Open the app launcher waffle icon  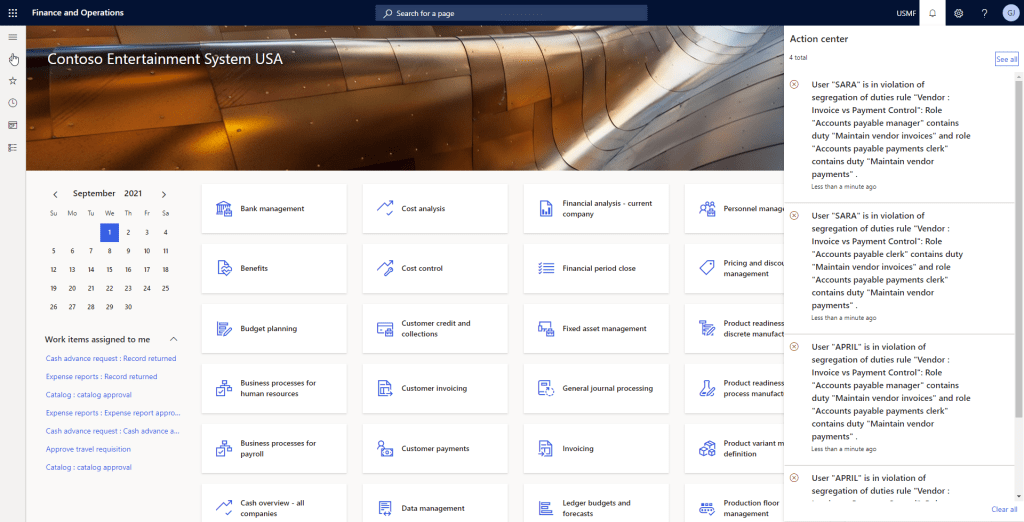click(13, 13)
